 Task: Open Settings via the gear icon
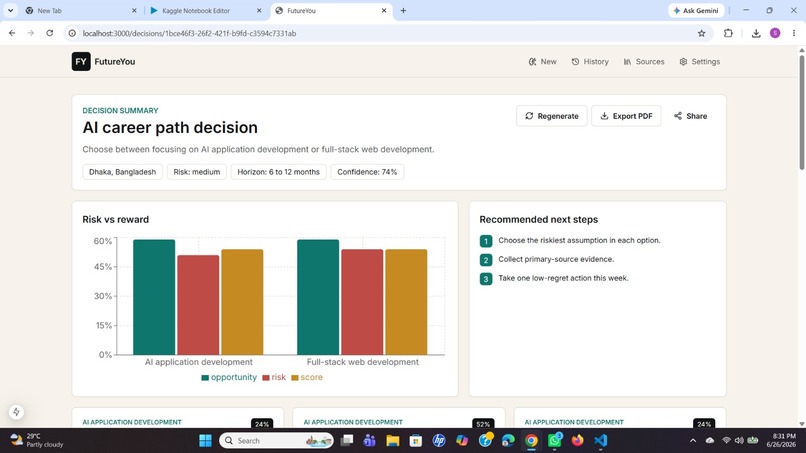tap(683, 62)
